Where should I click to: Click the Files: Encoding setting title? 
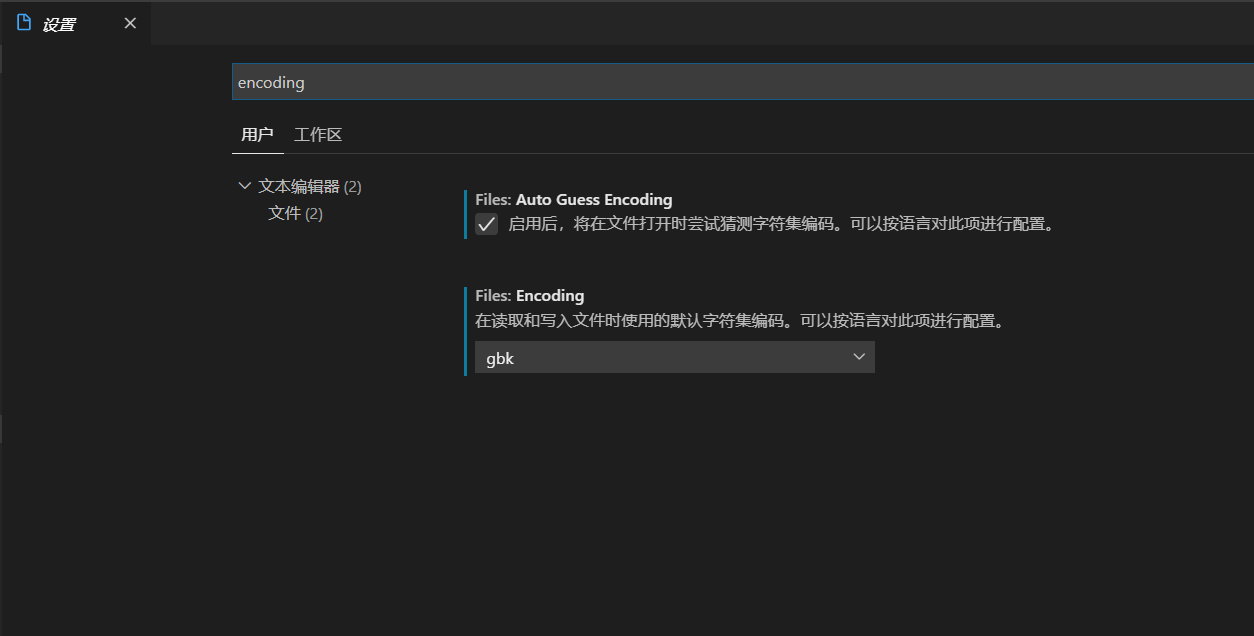pyautogui.click(x=530, y=296)
